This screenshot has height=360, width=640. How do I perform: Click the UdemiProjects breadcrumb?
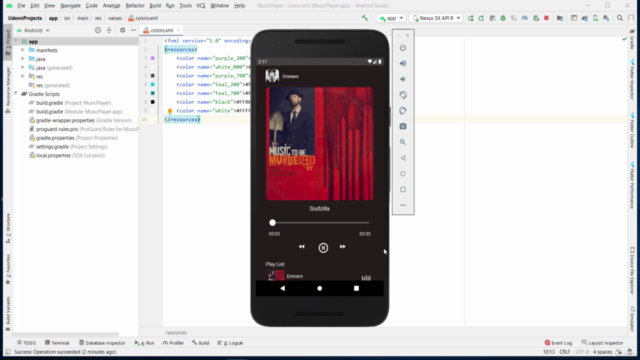[25, 18]
